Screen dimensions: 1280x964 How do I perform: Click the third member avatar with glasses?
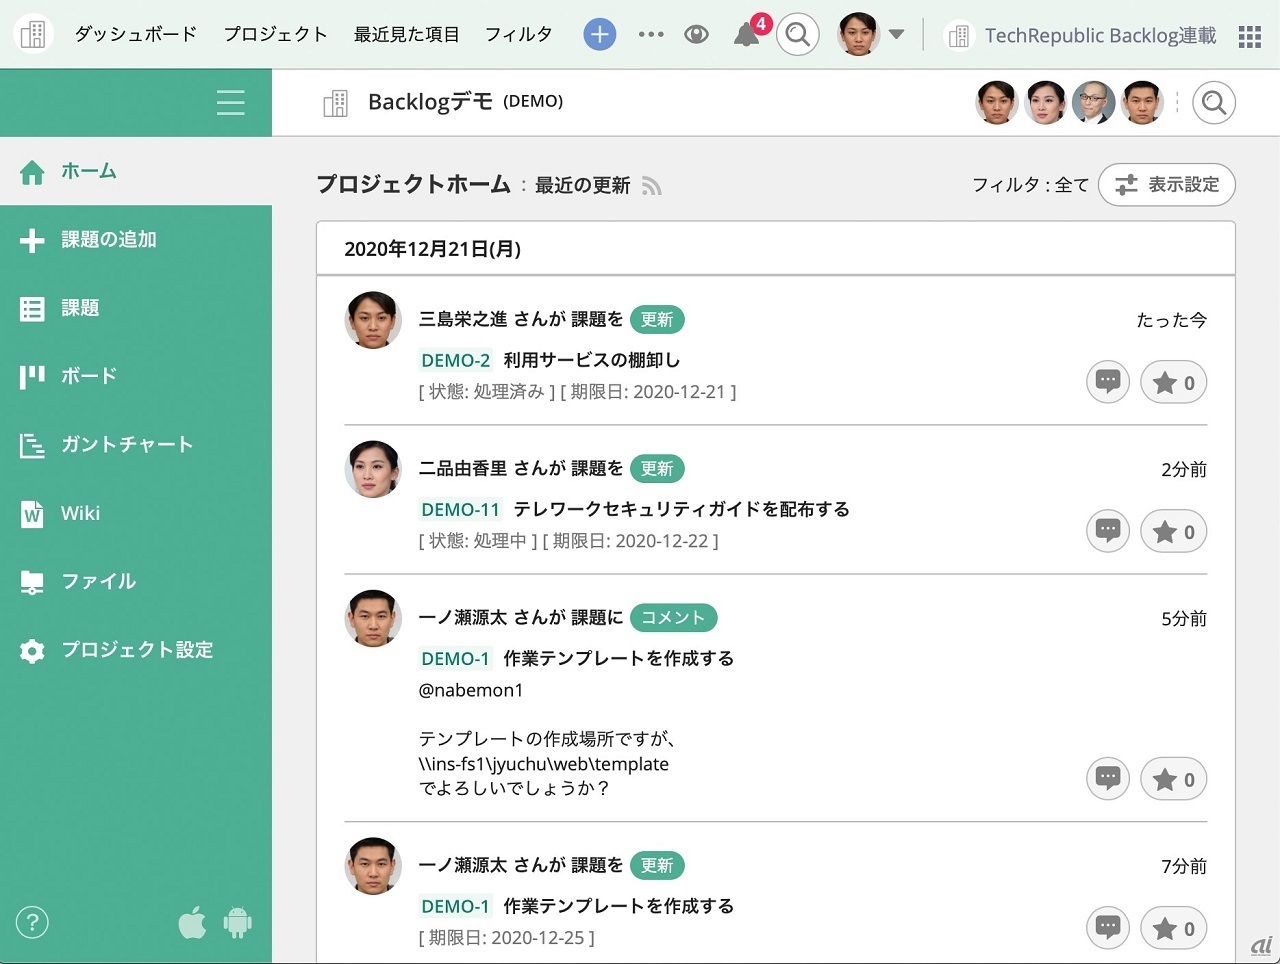(x=1093, y=102)
